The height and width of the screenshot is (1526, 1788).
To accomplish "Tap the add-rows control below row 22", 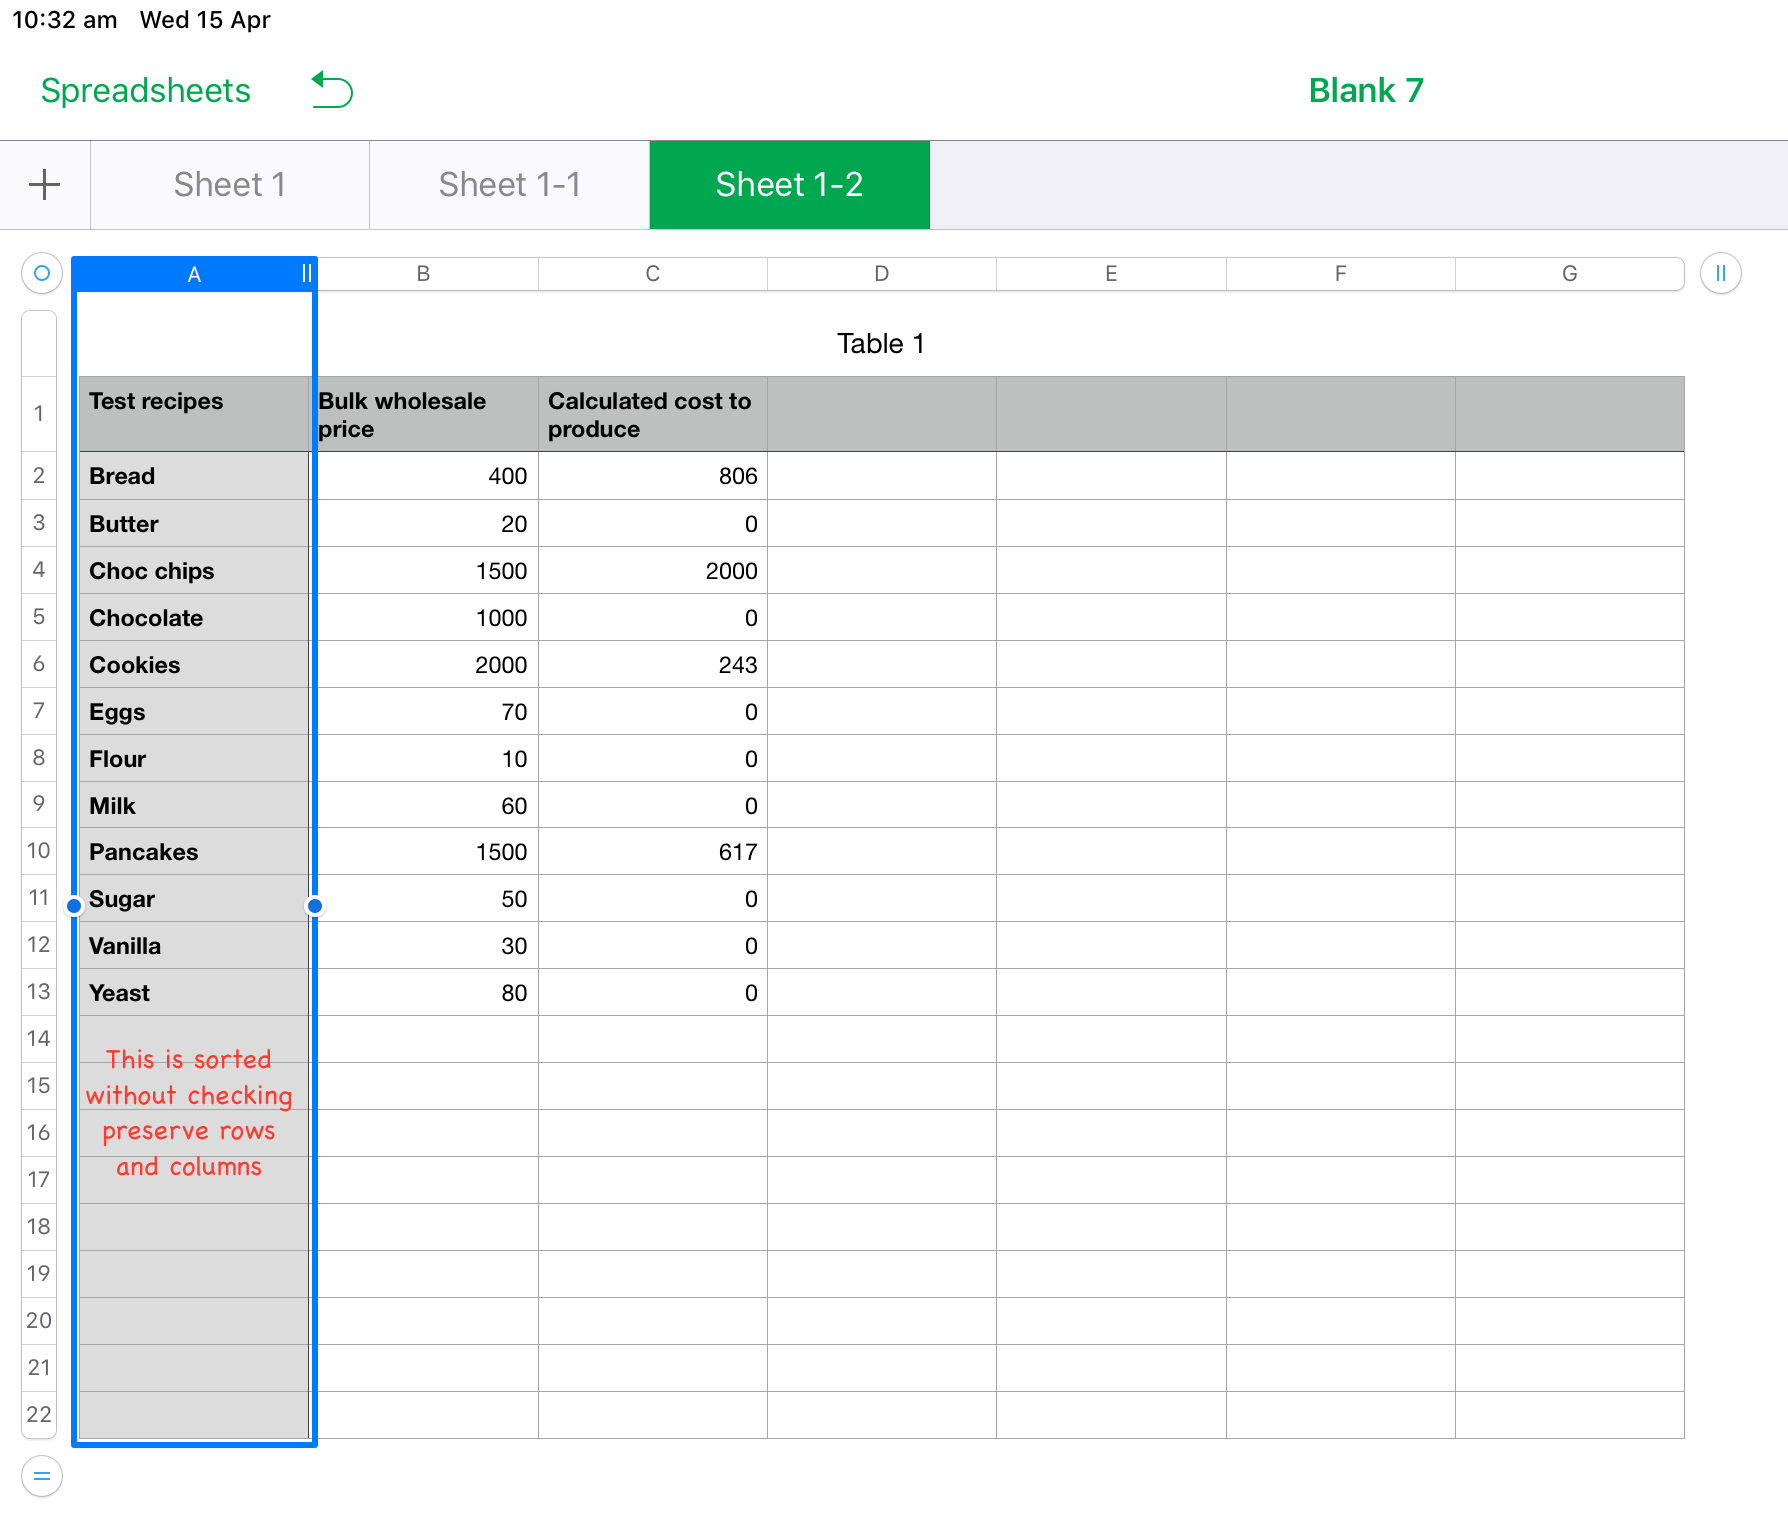I will (x=40, y=1476).
